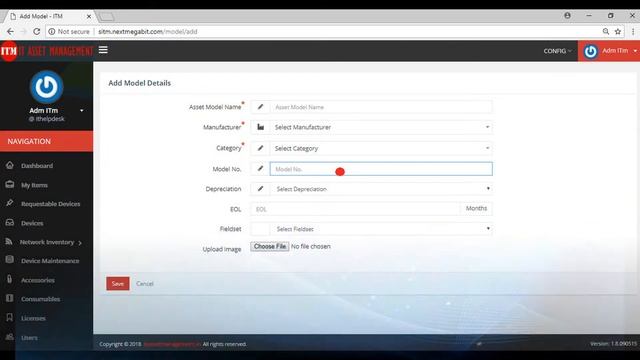The width and height of the screenshot is (640, 360).
Task: Click the EOL months input field
Action: point(356,209)
